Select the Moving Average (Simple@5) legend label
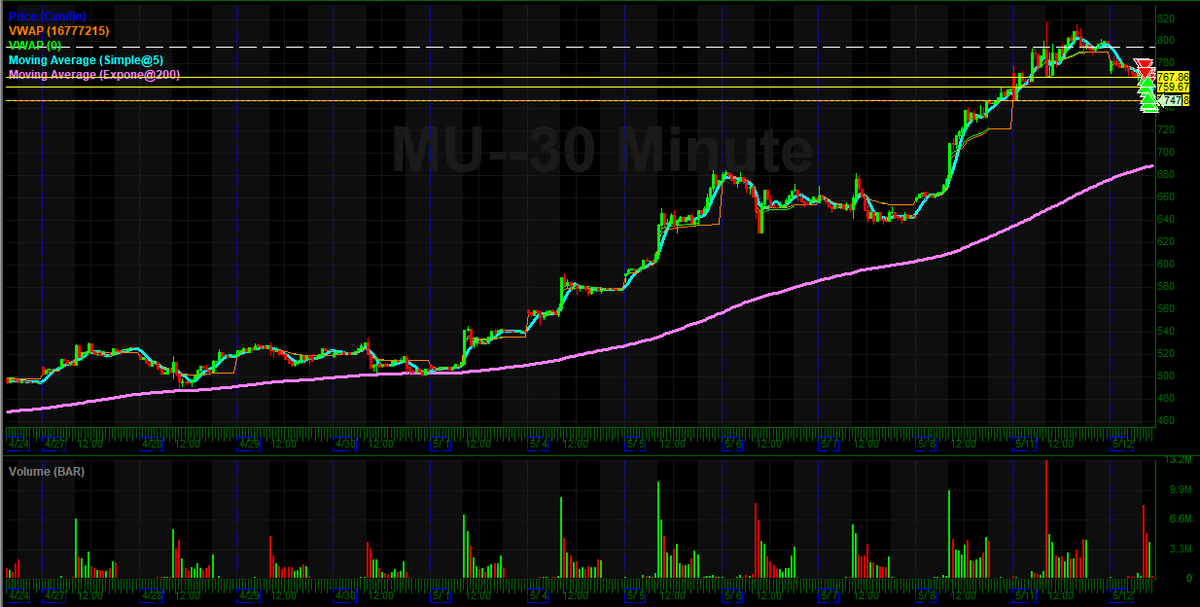This screenshot has height=607, width=1200. pyautogui.click(x=86, y=60)
